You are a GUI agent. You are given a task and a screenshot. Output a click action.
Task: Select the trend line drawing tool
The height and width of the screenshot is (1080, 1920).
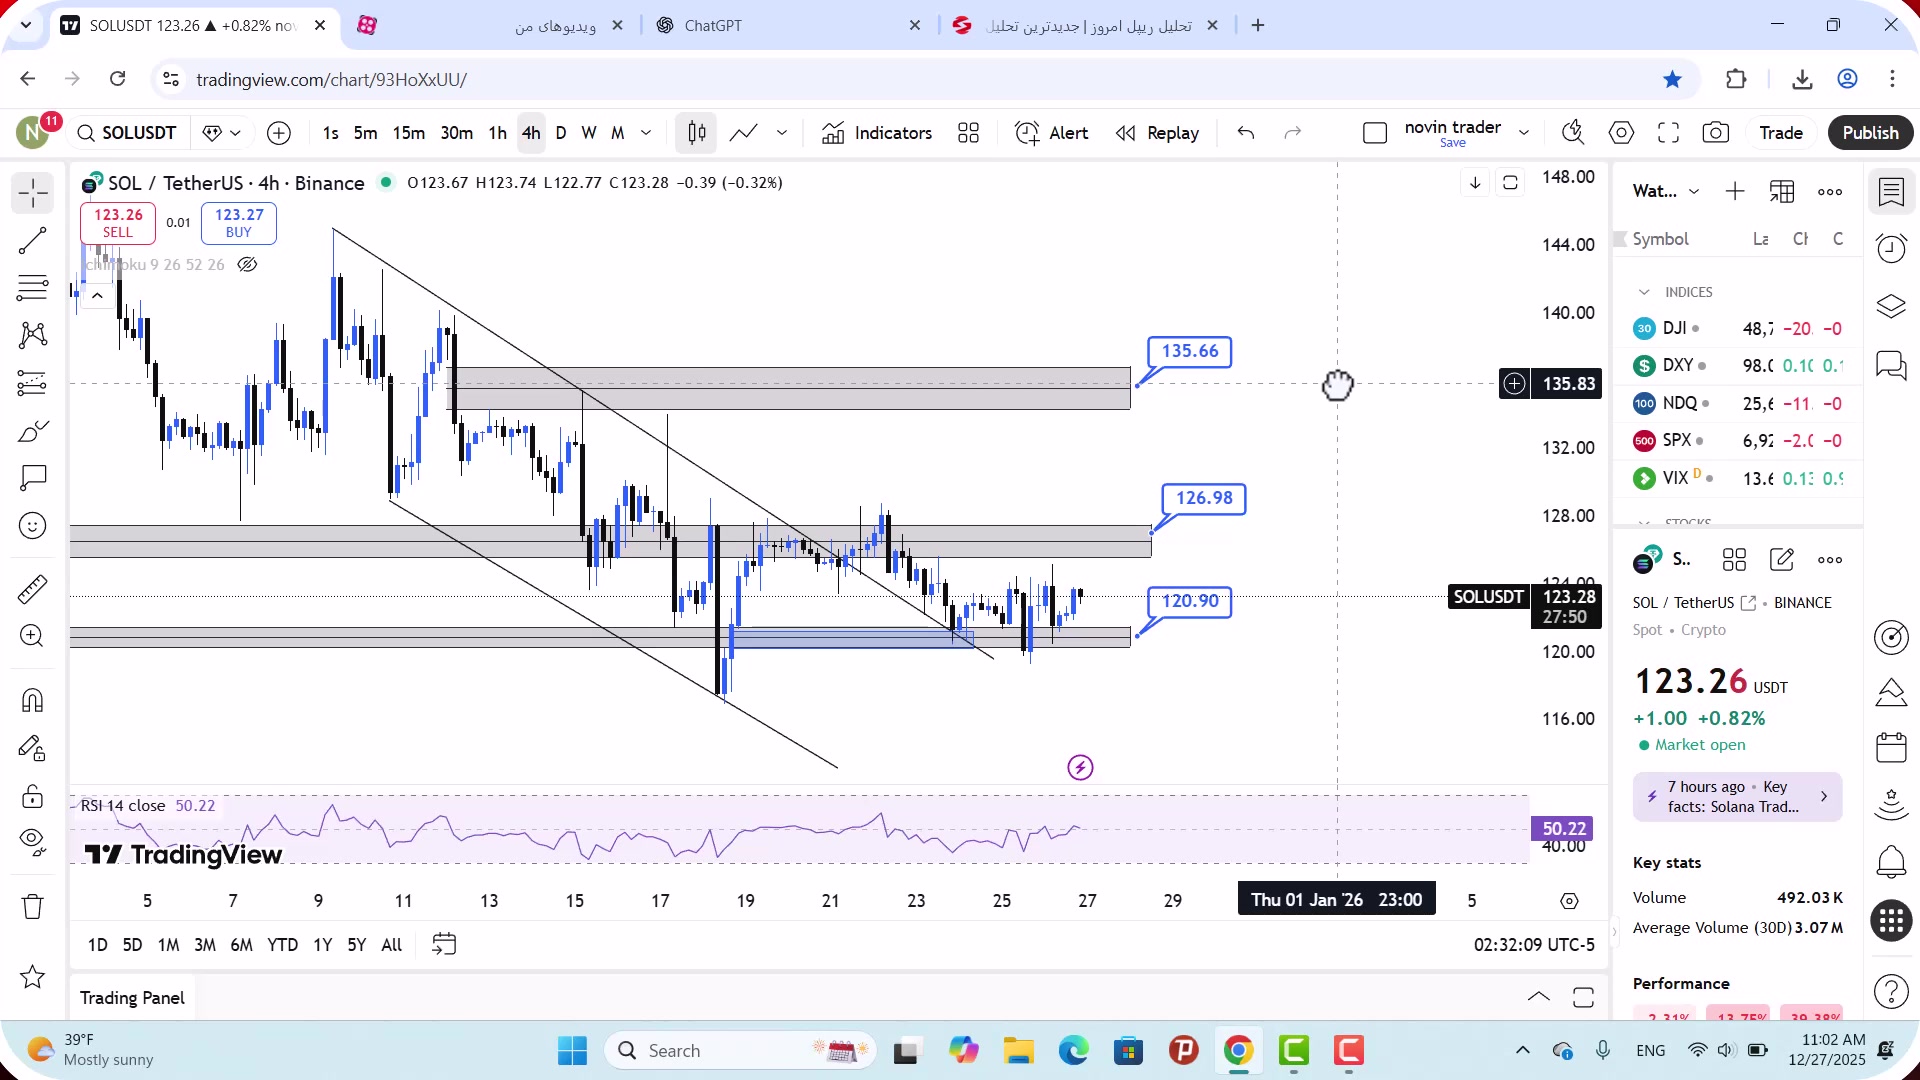click(x=32, y=241)
